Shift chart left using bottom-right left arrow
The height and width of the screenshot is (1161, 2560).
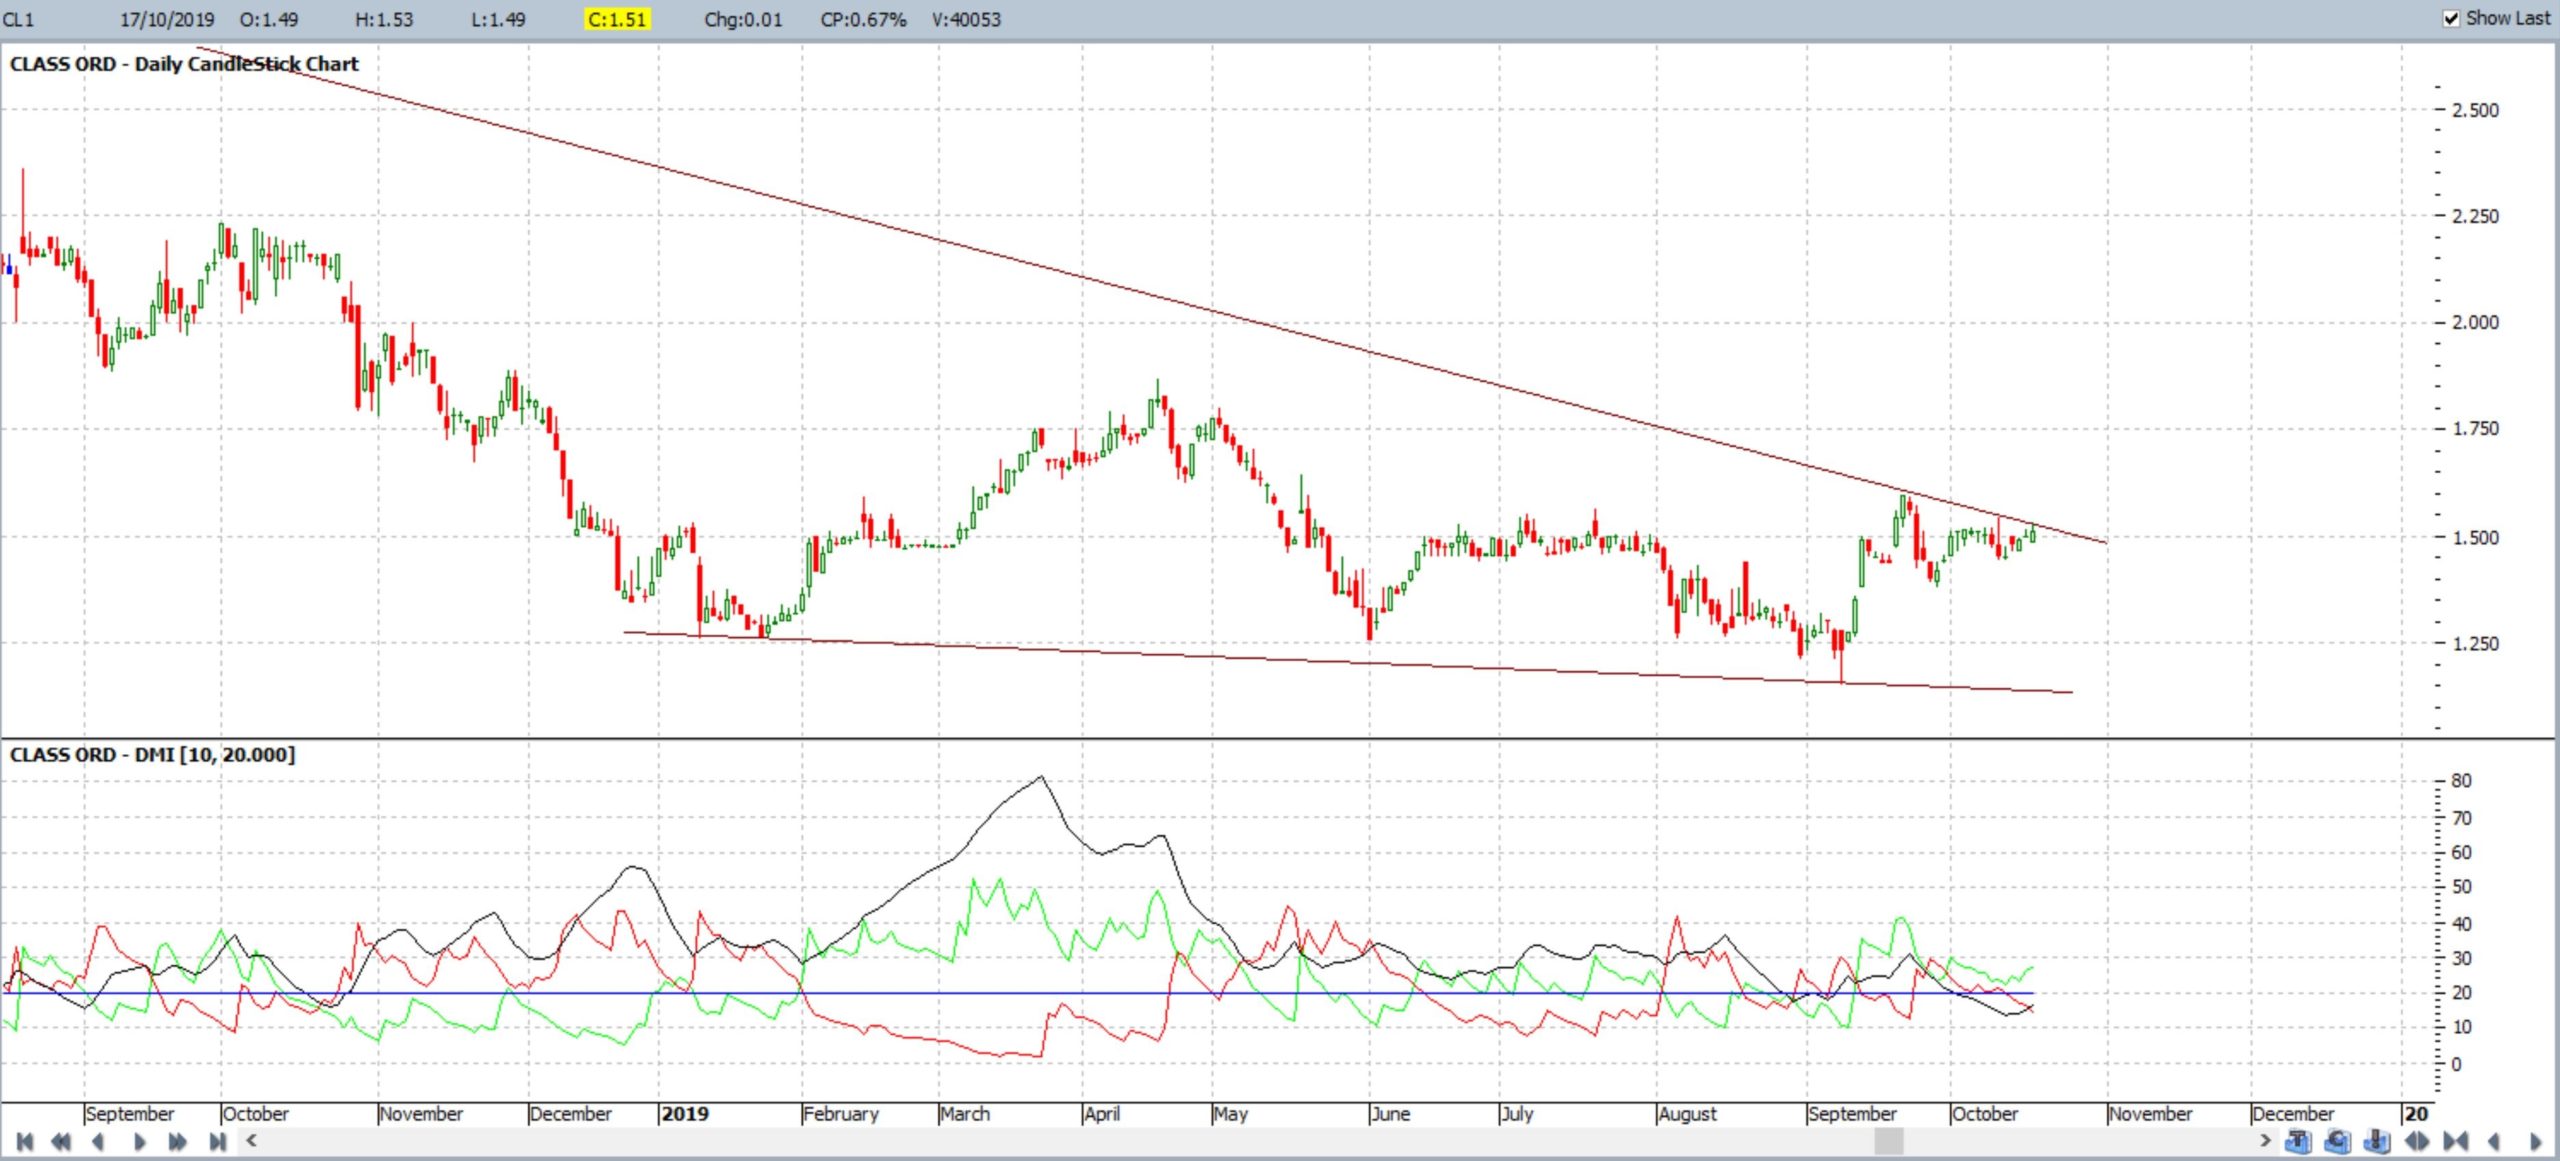point(2494,1141)
